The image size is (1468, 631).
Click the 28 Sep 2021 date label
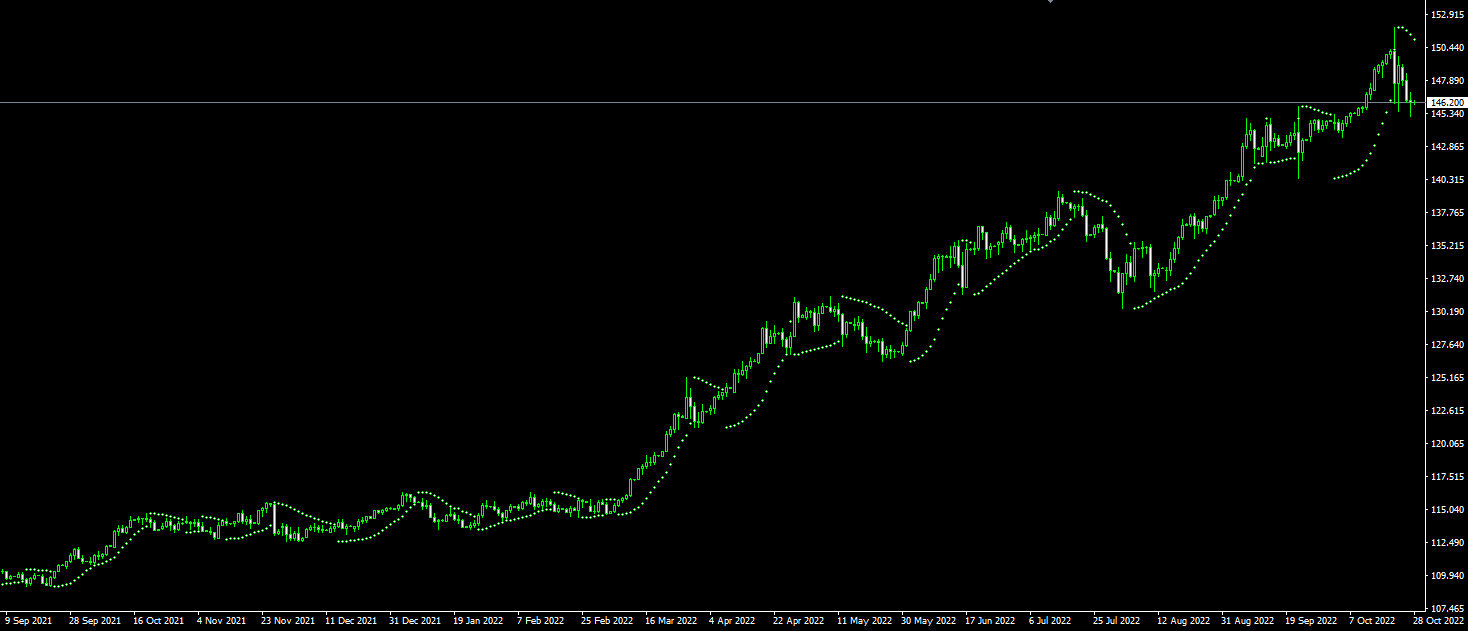pyautogui.click(x=94, y=621)
